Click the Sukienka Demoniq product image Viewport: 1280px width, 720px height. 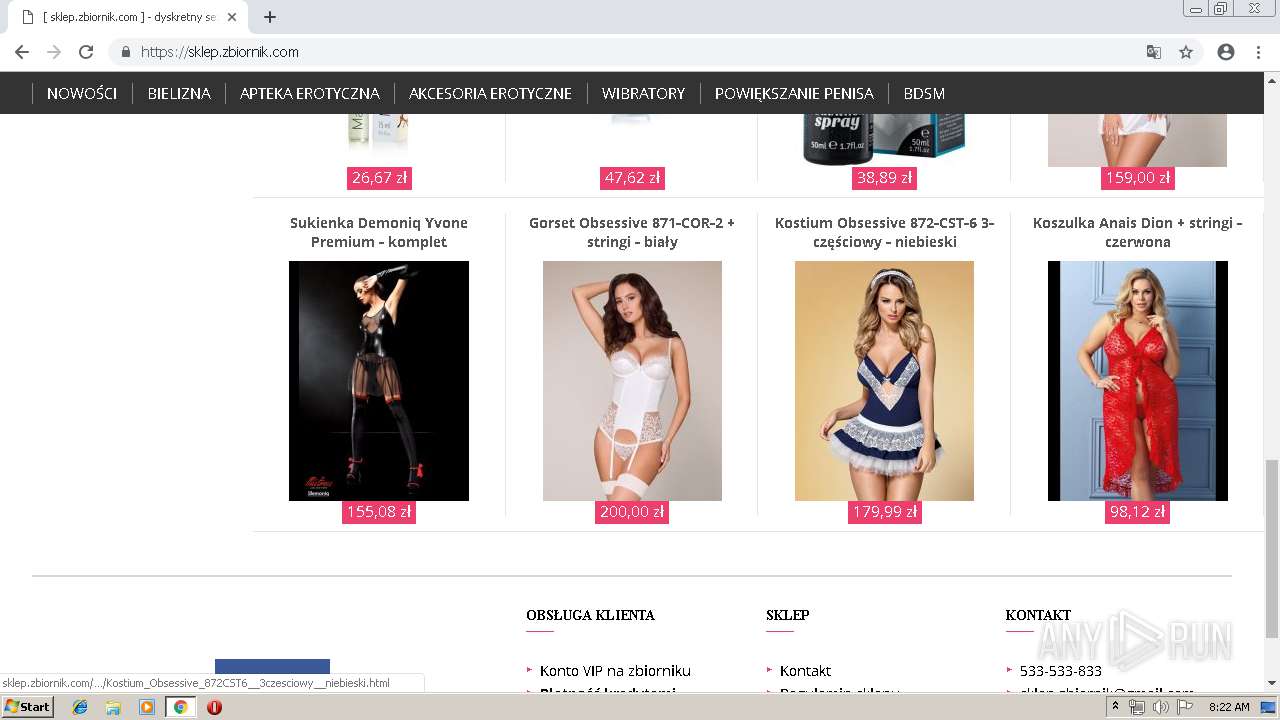pos(379,381)
